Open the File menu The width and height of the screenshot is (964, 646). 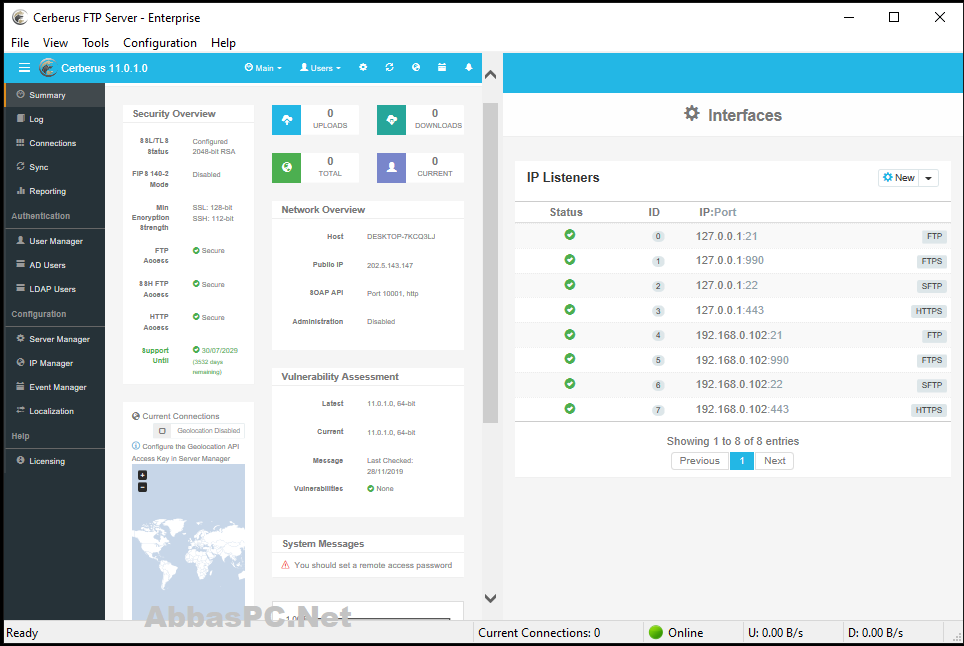[20, 42]
